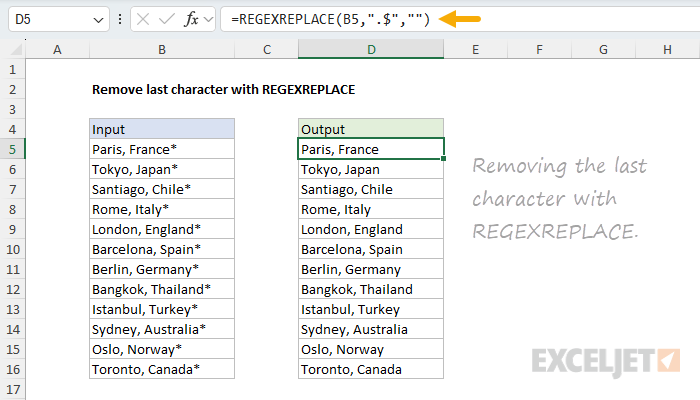Click the Enter checkmark formula icon
This screenshot has width=700, height=400.
[x=167, y=19]
